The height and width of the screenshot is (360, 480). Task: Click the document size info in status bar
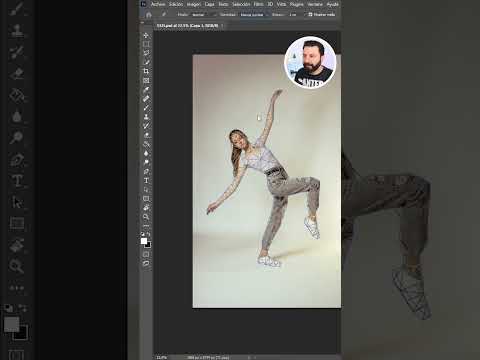(x=208, y=357)
